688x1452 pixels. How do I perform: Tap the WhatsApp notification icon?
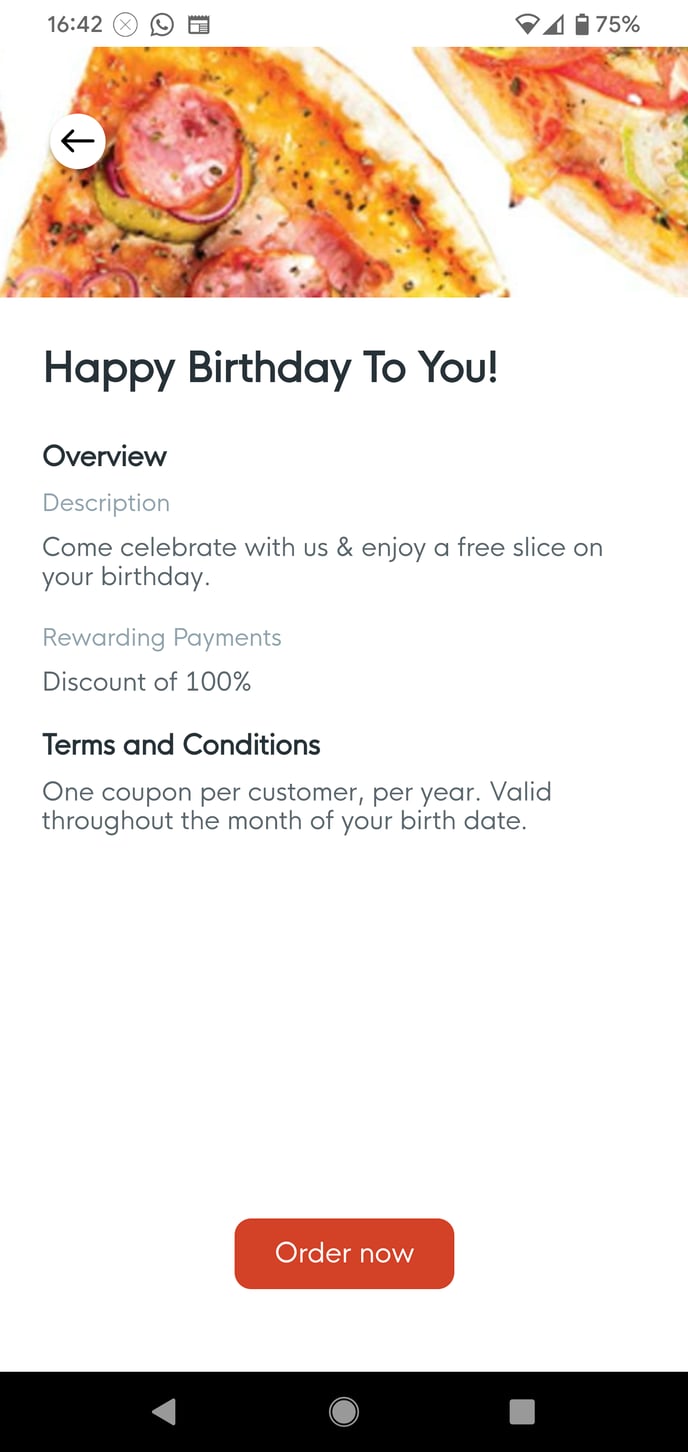pyautogui.click(x=162, y=25)
